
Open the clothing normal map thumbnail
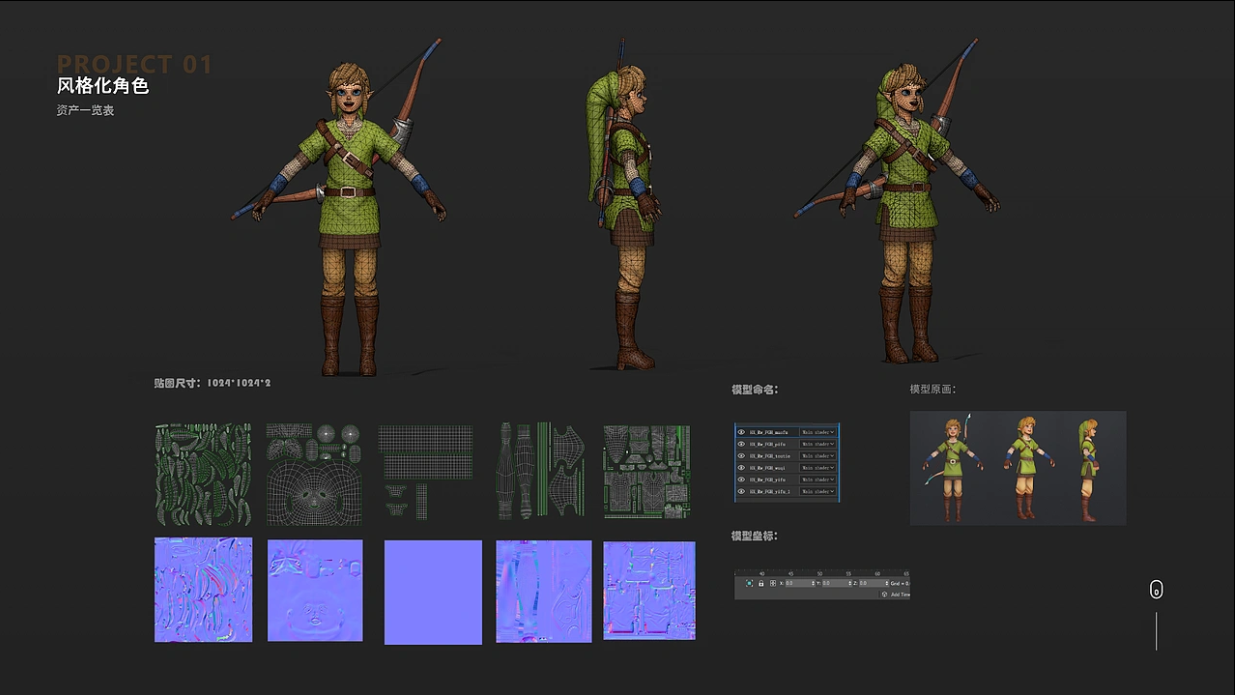tap(649, 590)
